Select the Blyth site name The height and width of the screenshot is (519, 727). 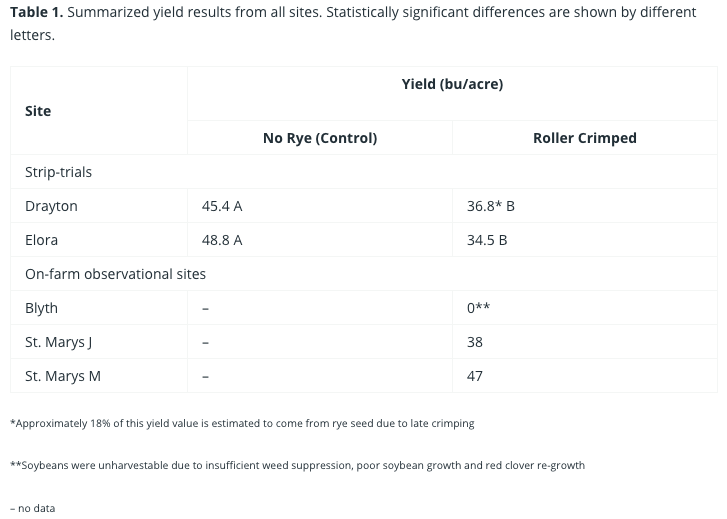pyautogui.click(x=42, y=308)
